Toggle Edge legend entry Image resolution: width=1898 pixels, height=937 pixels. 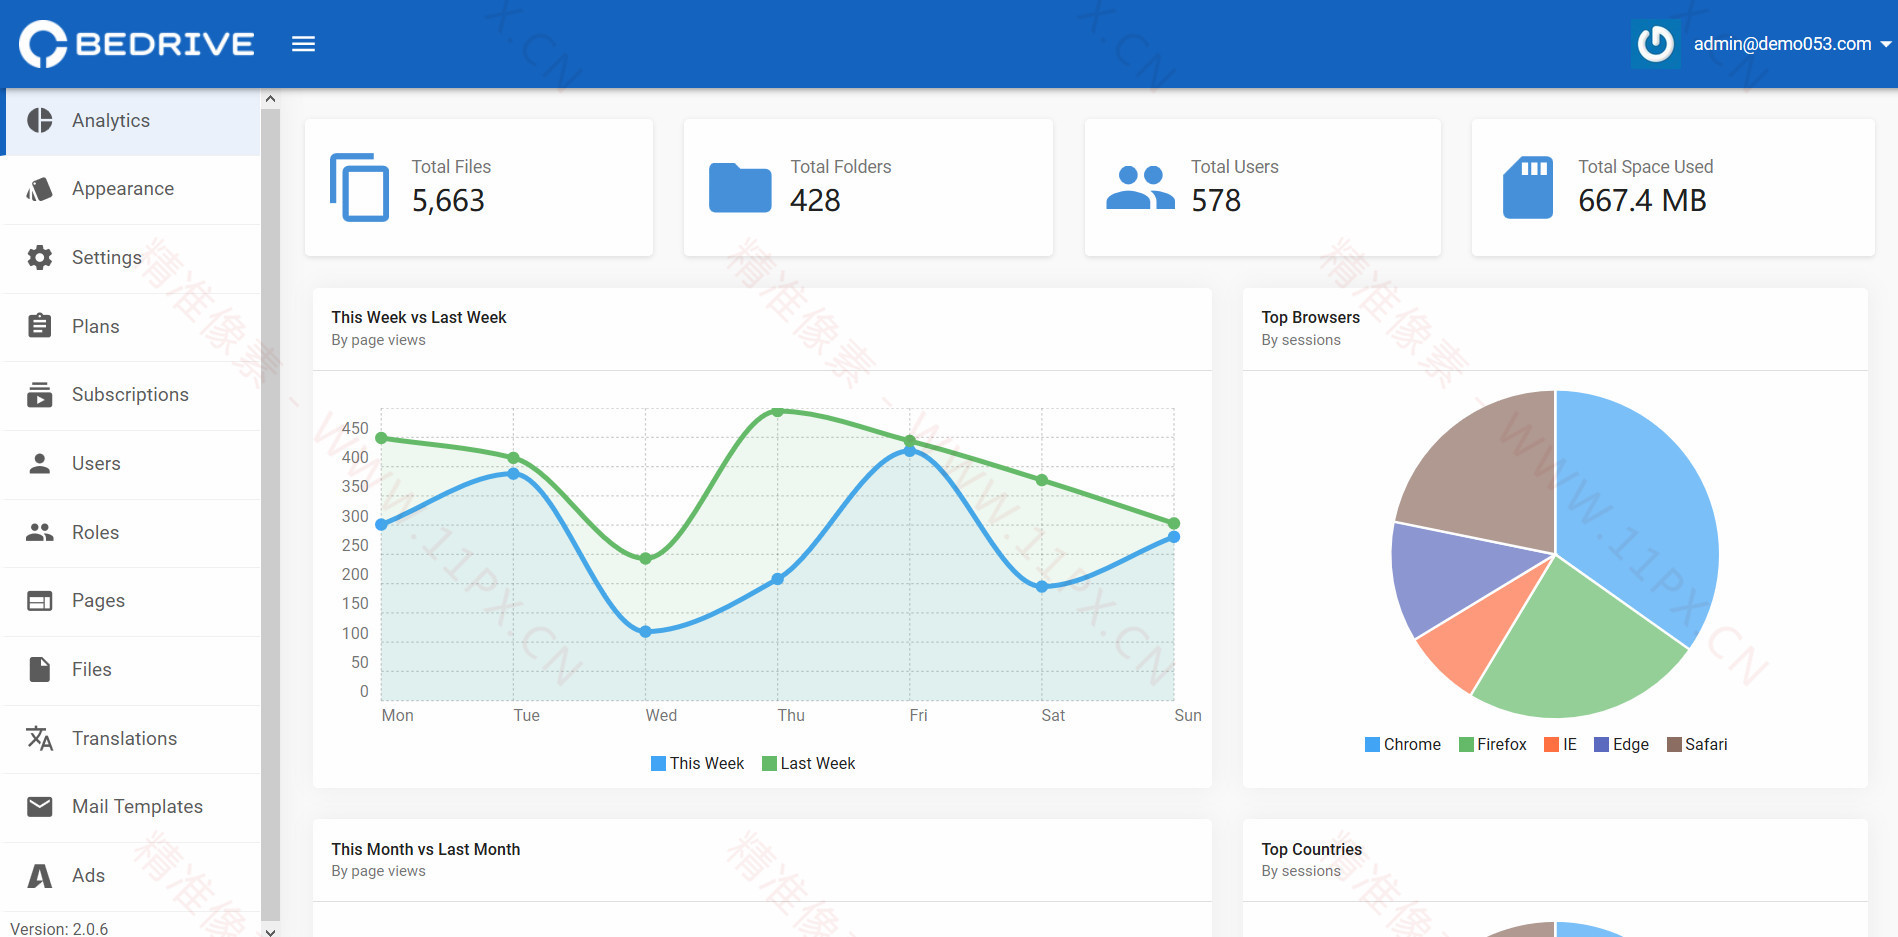[x=1621, y=745]
